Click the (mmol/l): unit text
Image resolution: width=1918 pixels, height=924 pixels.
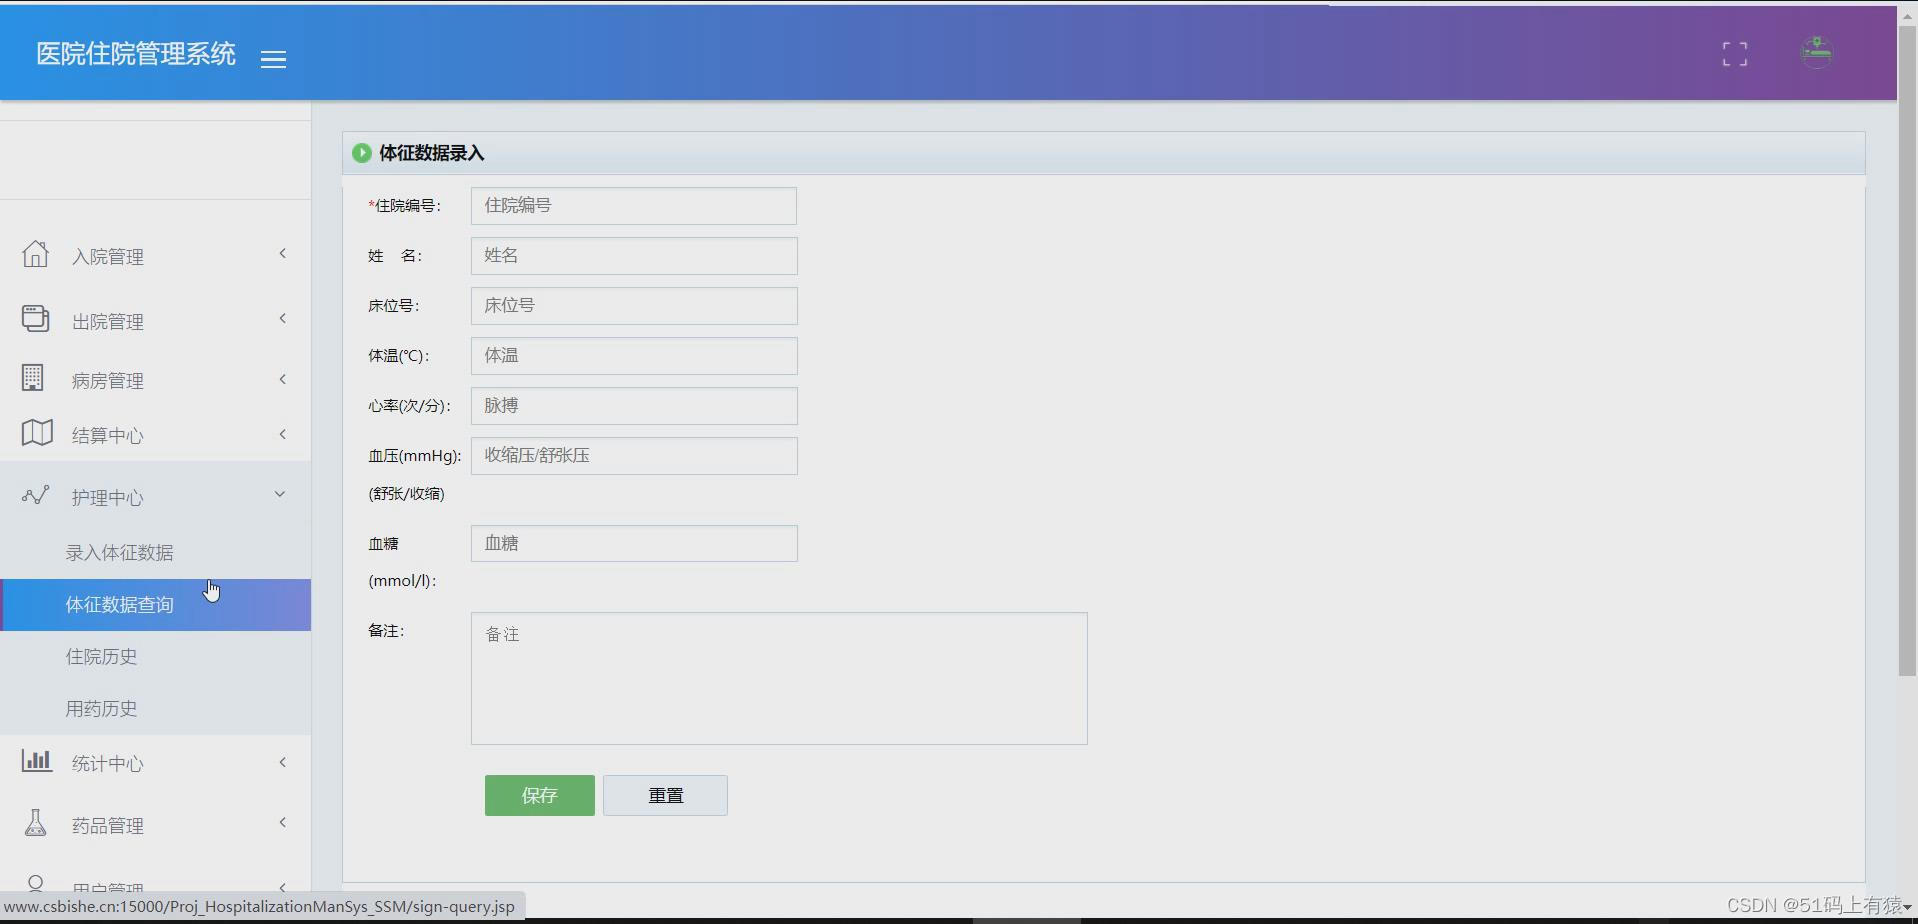click(402, 581)
